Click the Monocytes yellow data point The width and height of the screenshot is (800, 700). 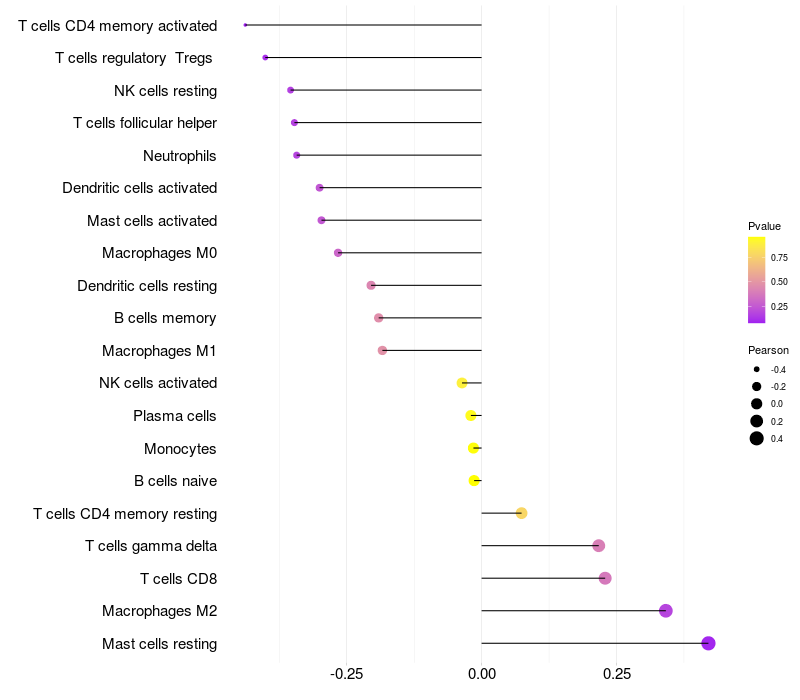point(473,448)
